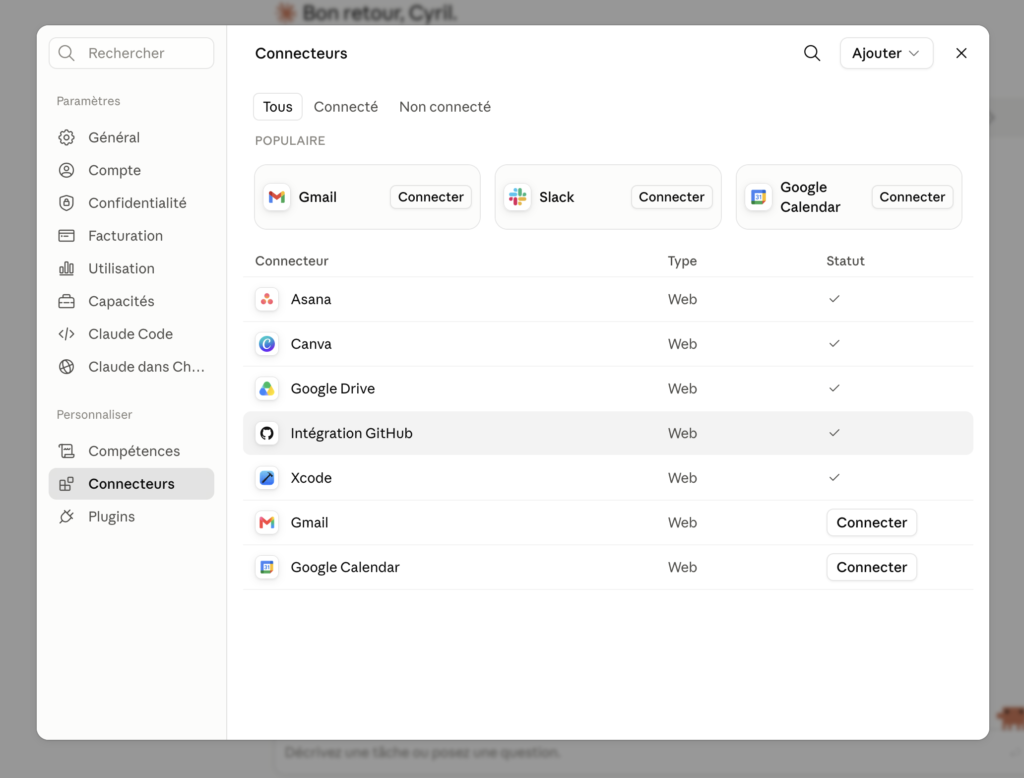
Task: Click the Type column header
Action: point(682,261)
